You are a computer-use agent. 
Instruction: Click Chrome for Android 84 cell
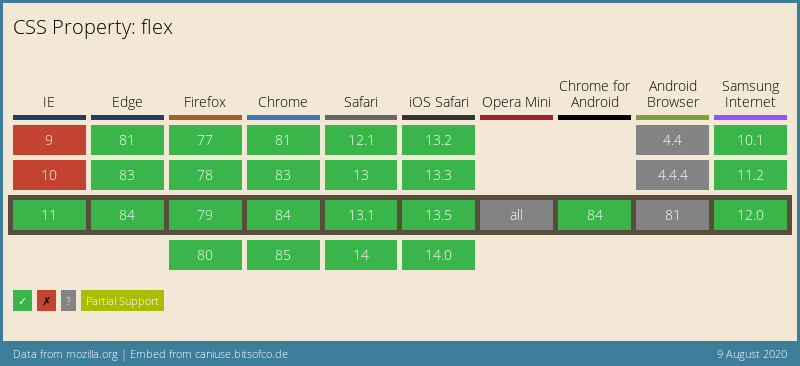pos(594,215)
